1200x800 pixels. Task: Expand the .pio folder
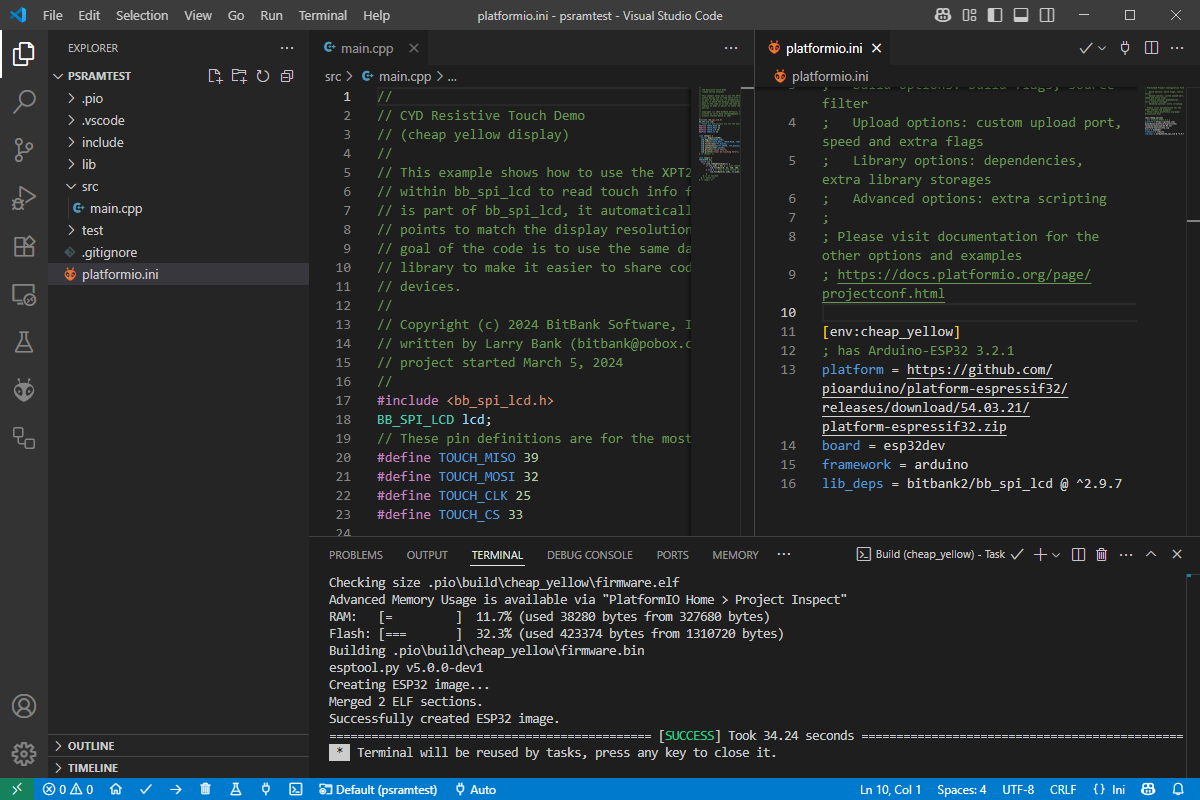pos(179,98)
